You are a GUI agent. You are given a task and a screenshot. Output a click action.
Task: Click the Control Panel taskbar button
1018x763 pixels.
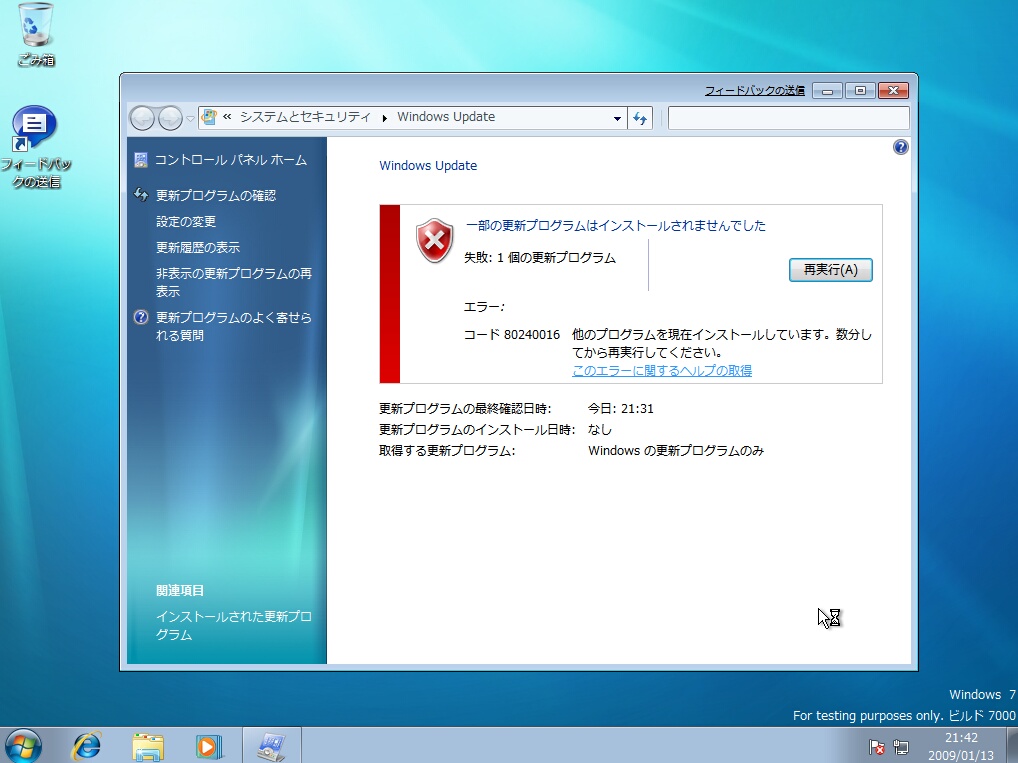pos(271,745)
